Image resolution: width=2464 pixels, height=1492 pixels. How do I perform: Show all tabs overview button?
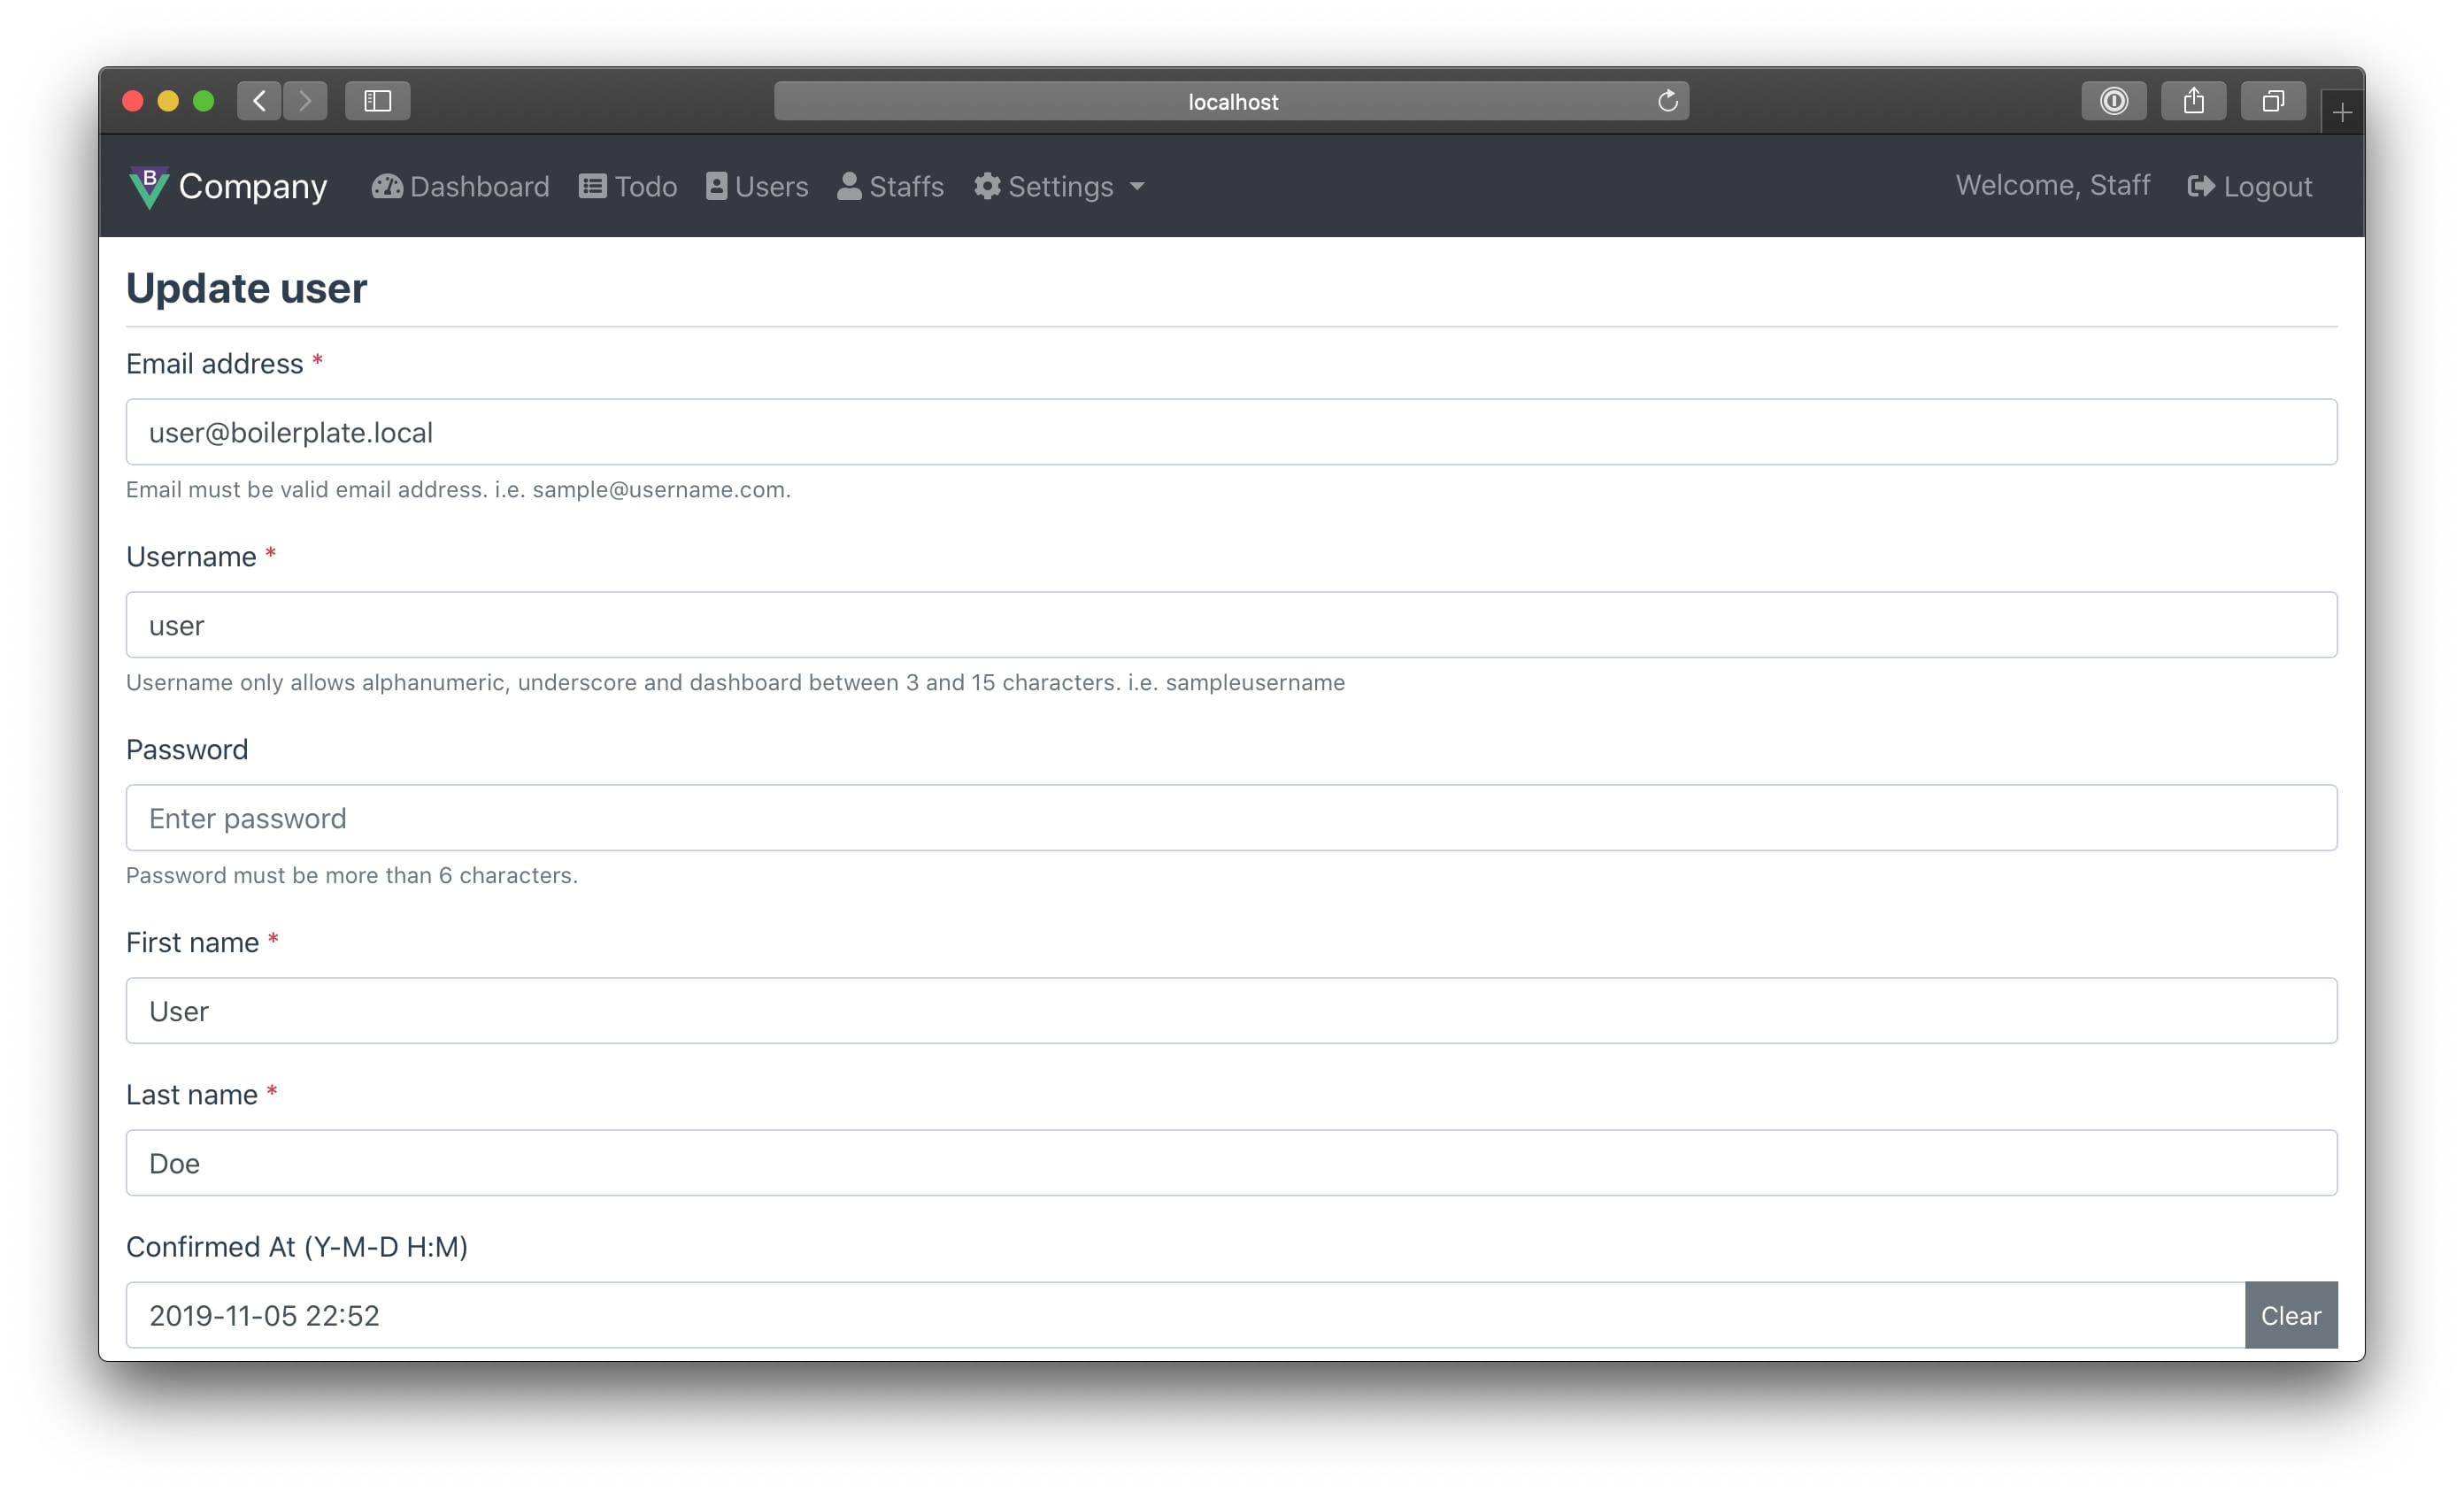click(x=2273, y=101)
